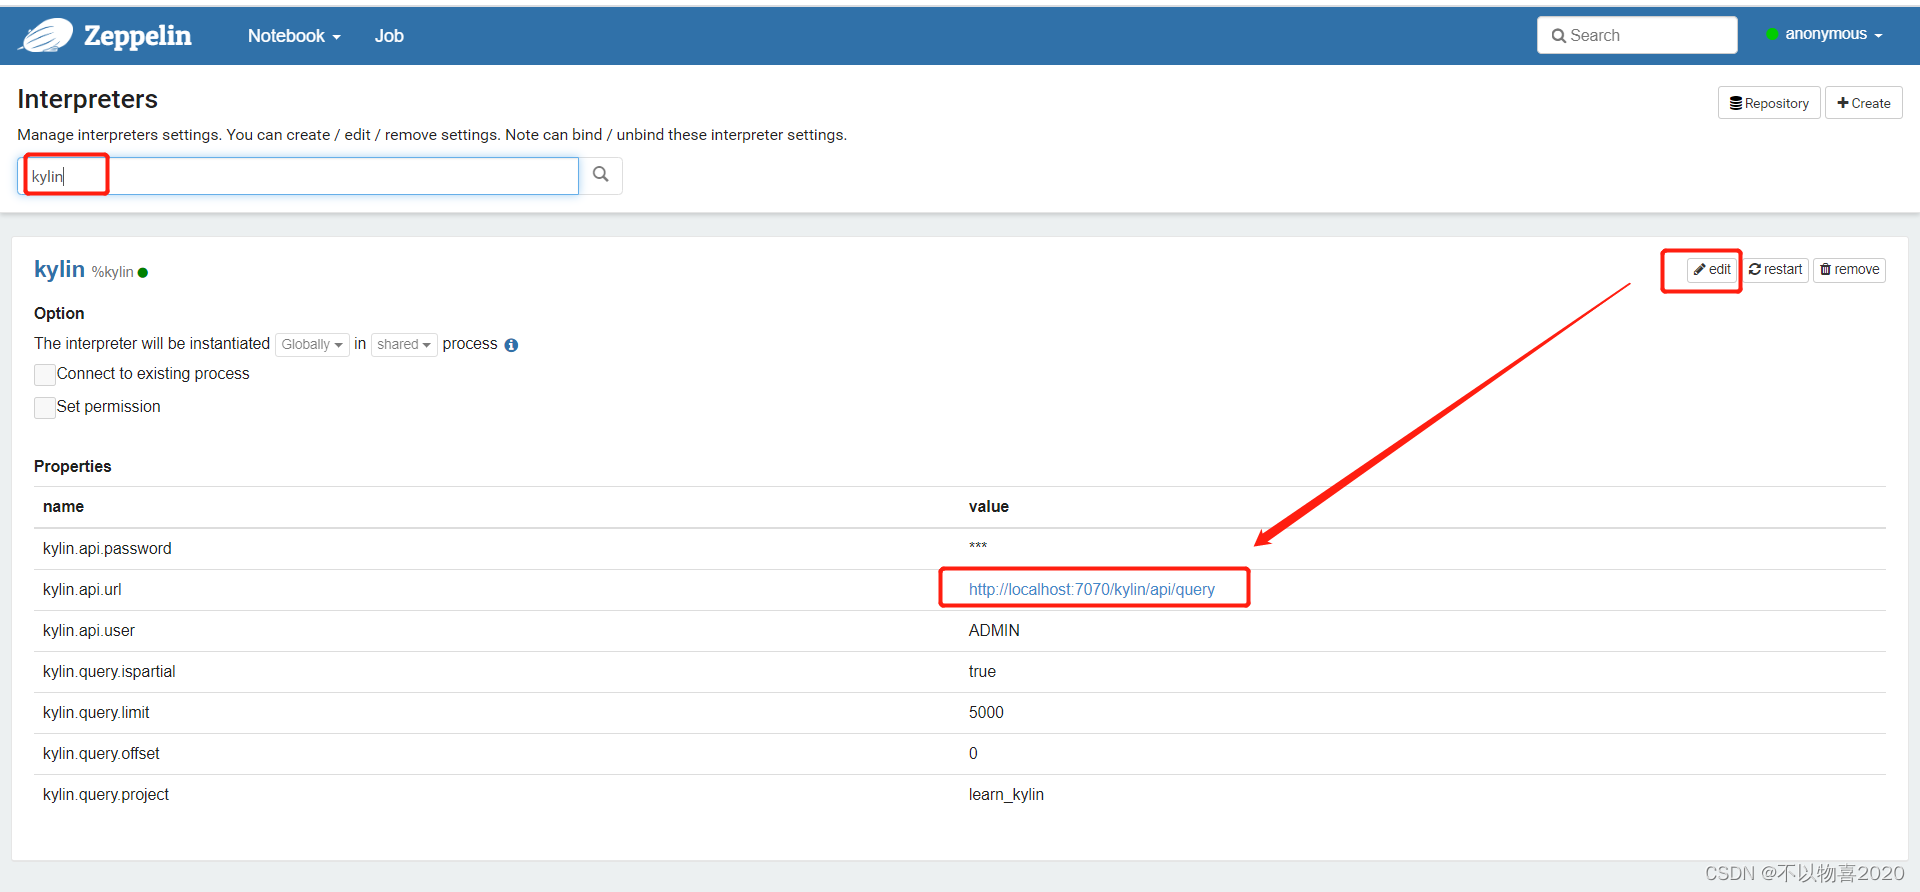Restart the kylin interpreter

coord(1776,270)
